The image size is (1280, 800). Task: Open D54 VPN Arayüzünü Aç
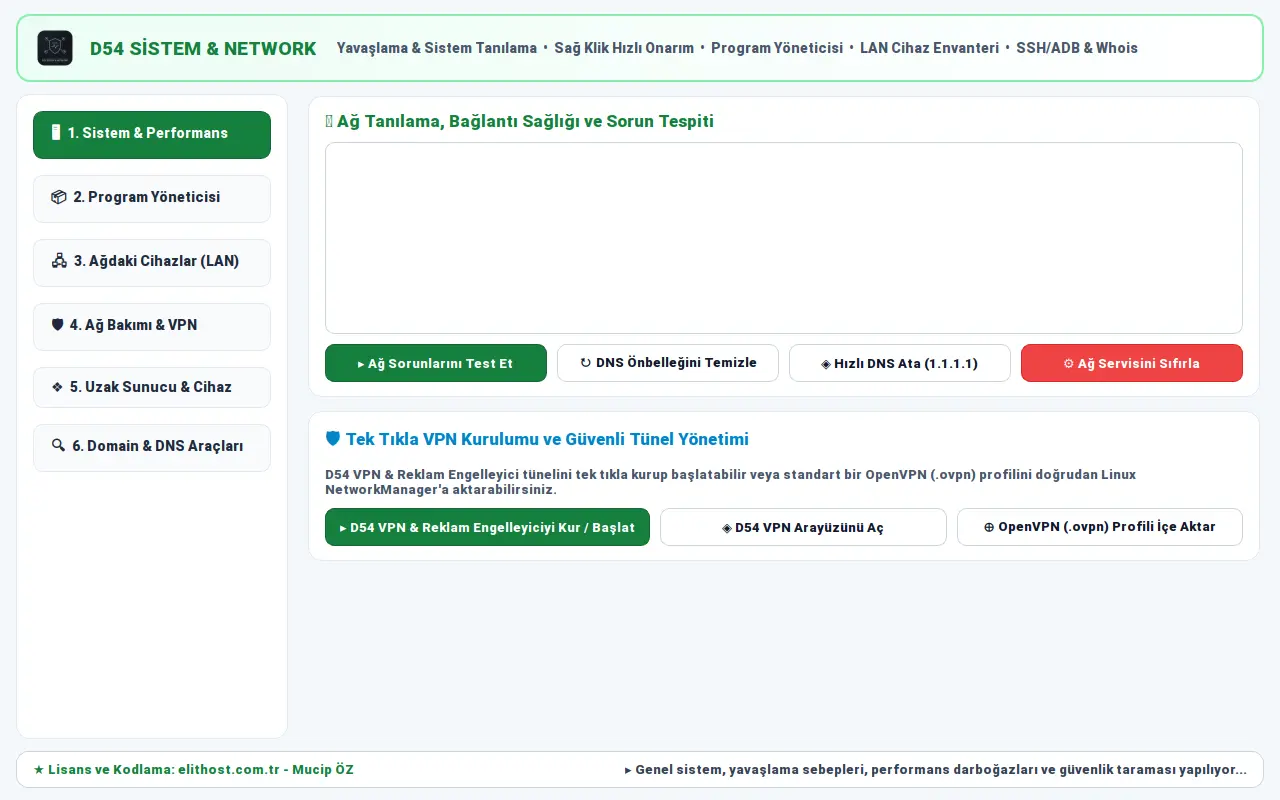coord(803,527)
